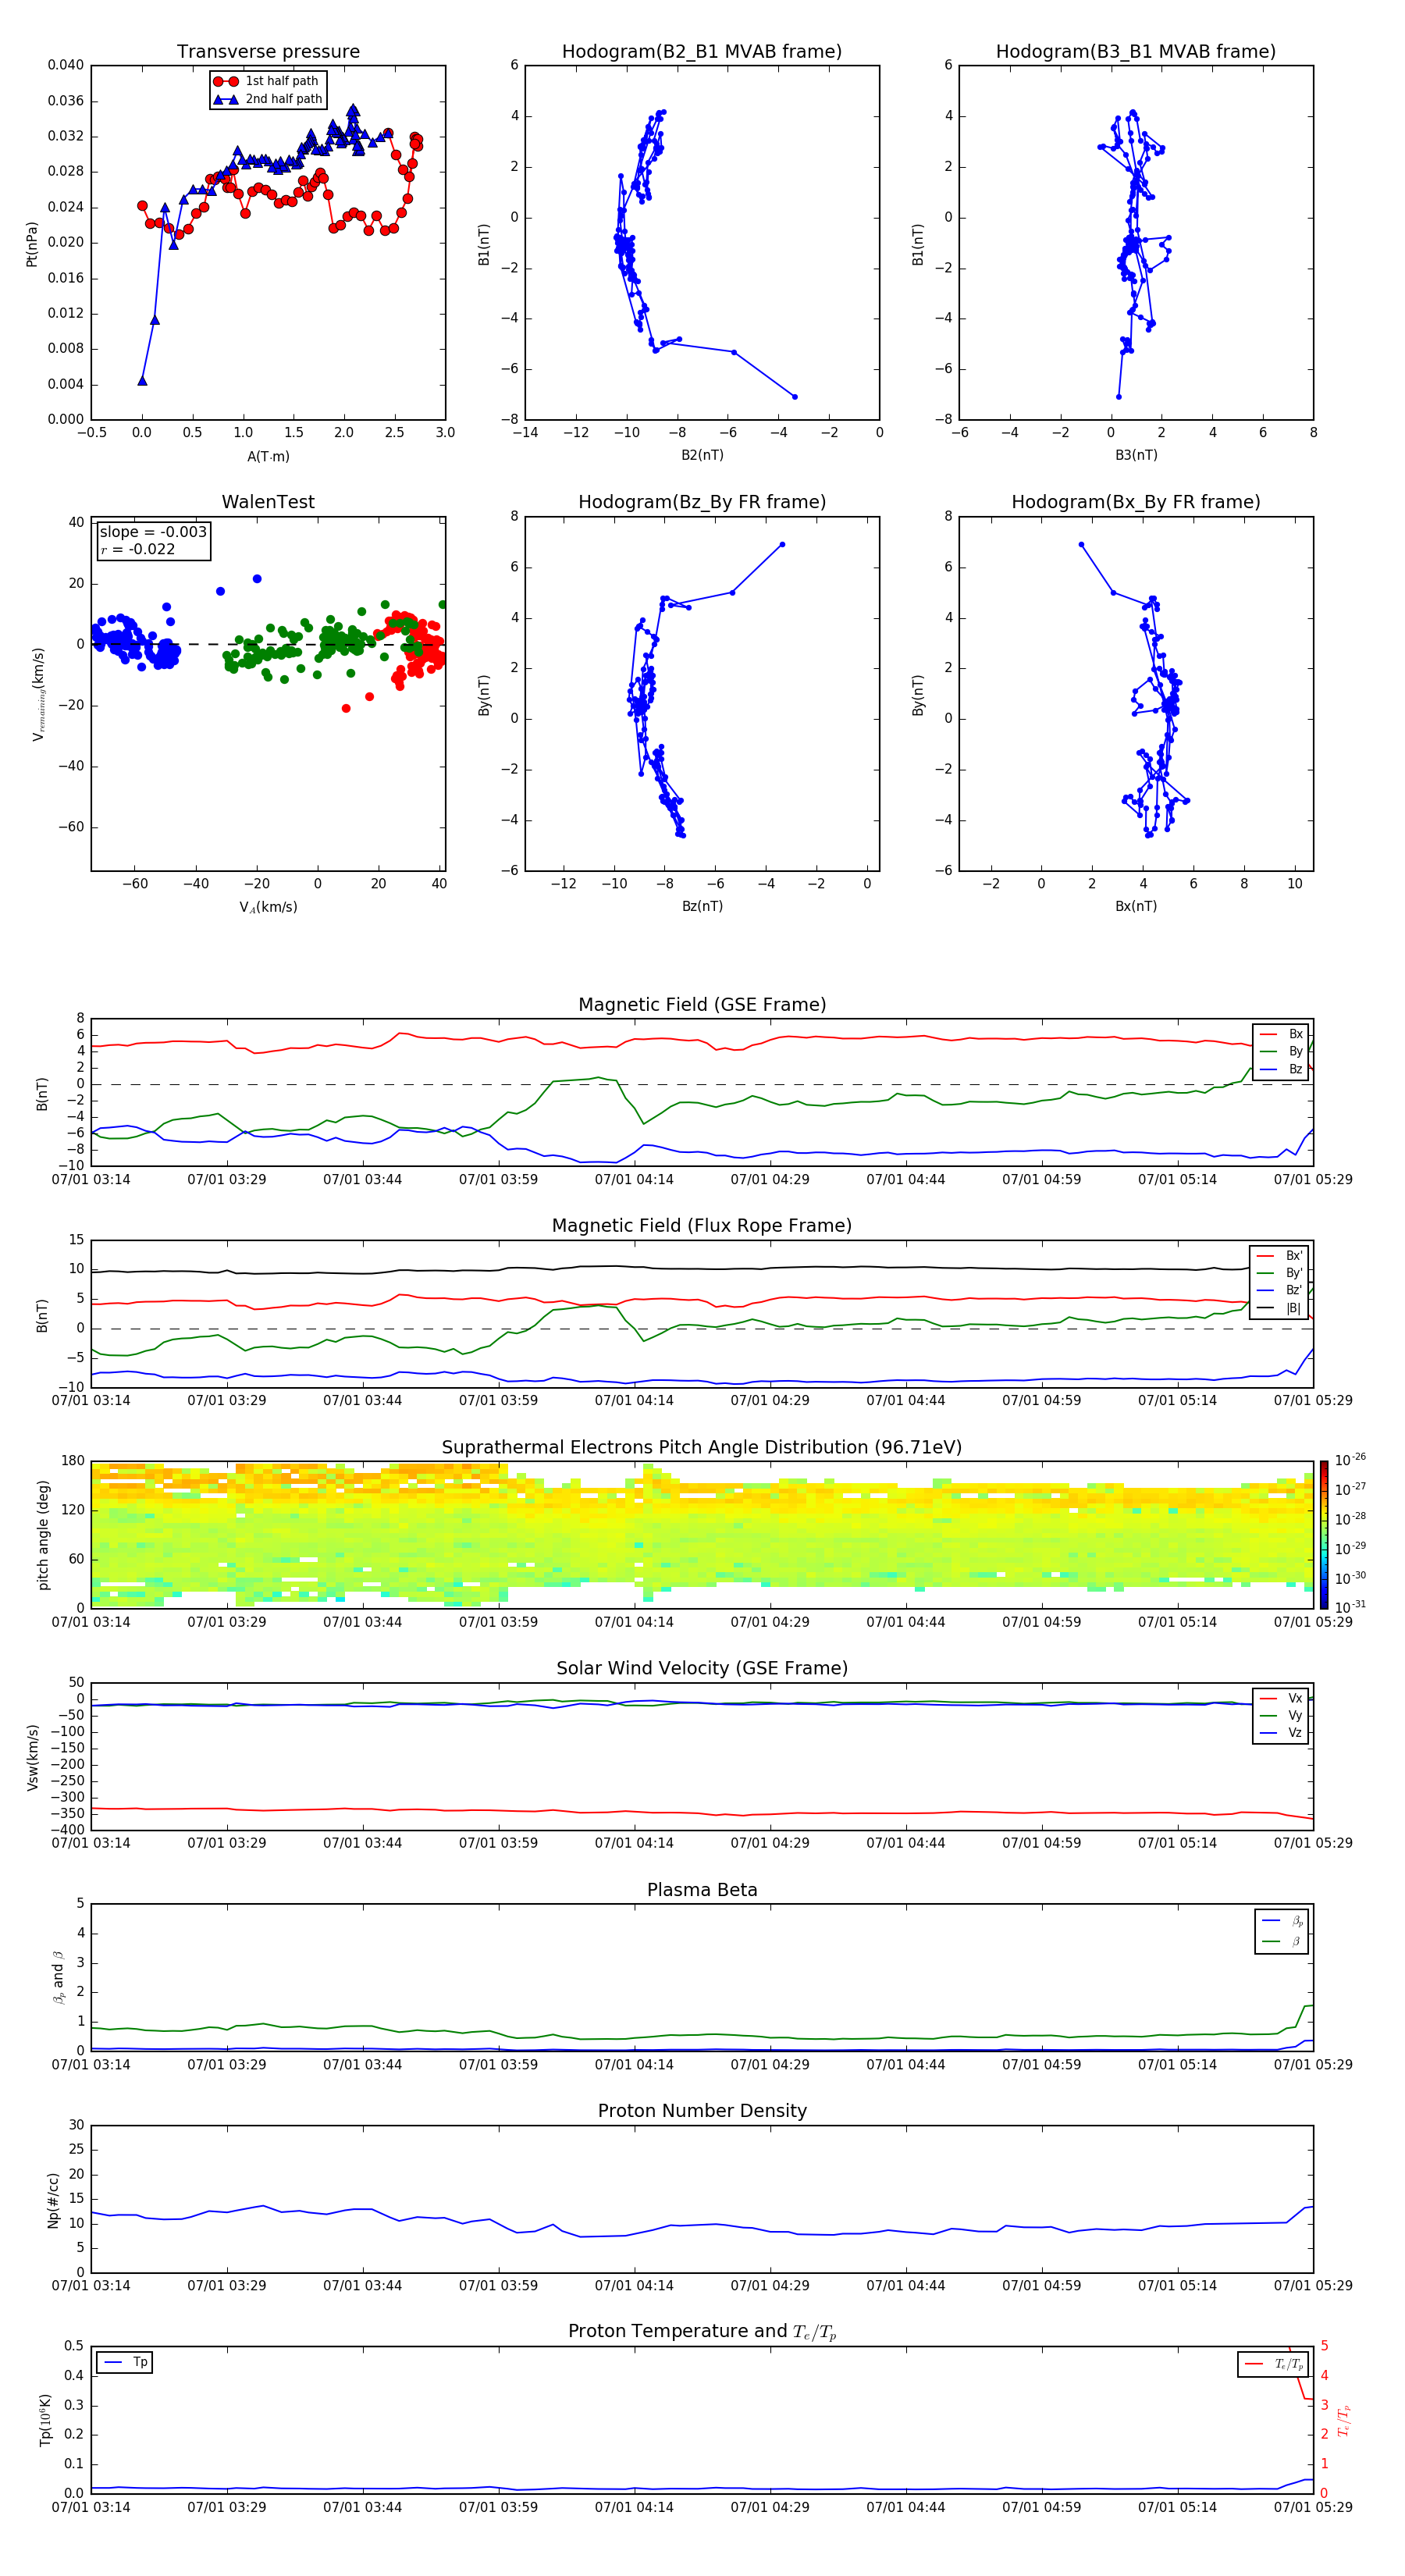Click the 'Proton Temperature and Te/Tp' title

point(702,2332)
